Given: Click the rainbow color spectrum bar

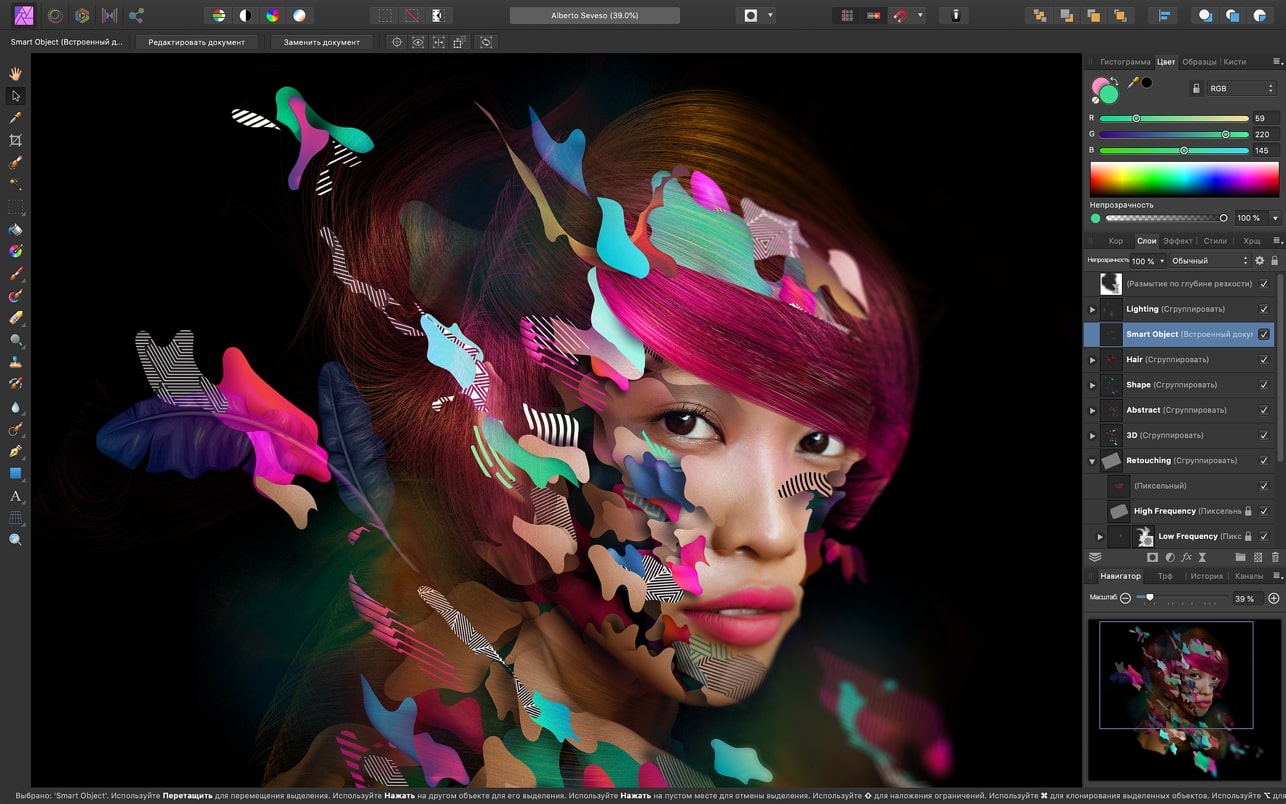Looking at the screenshot, I should coord(1184,179).
